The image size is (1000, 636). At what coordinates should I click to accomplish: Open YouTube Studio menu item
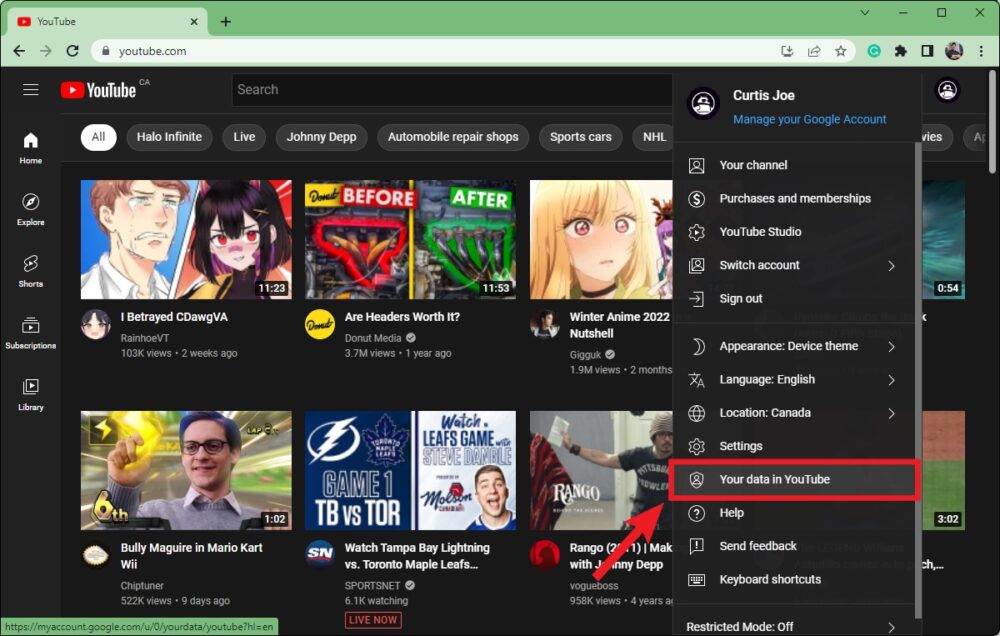tap(760, 232)
